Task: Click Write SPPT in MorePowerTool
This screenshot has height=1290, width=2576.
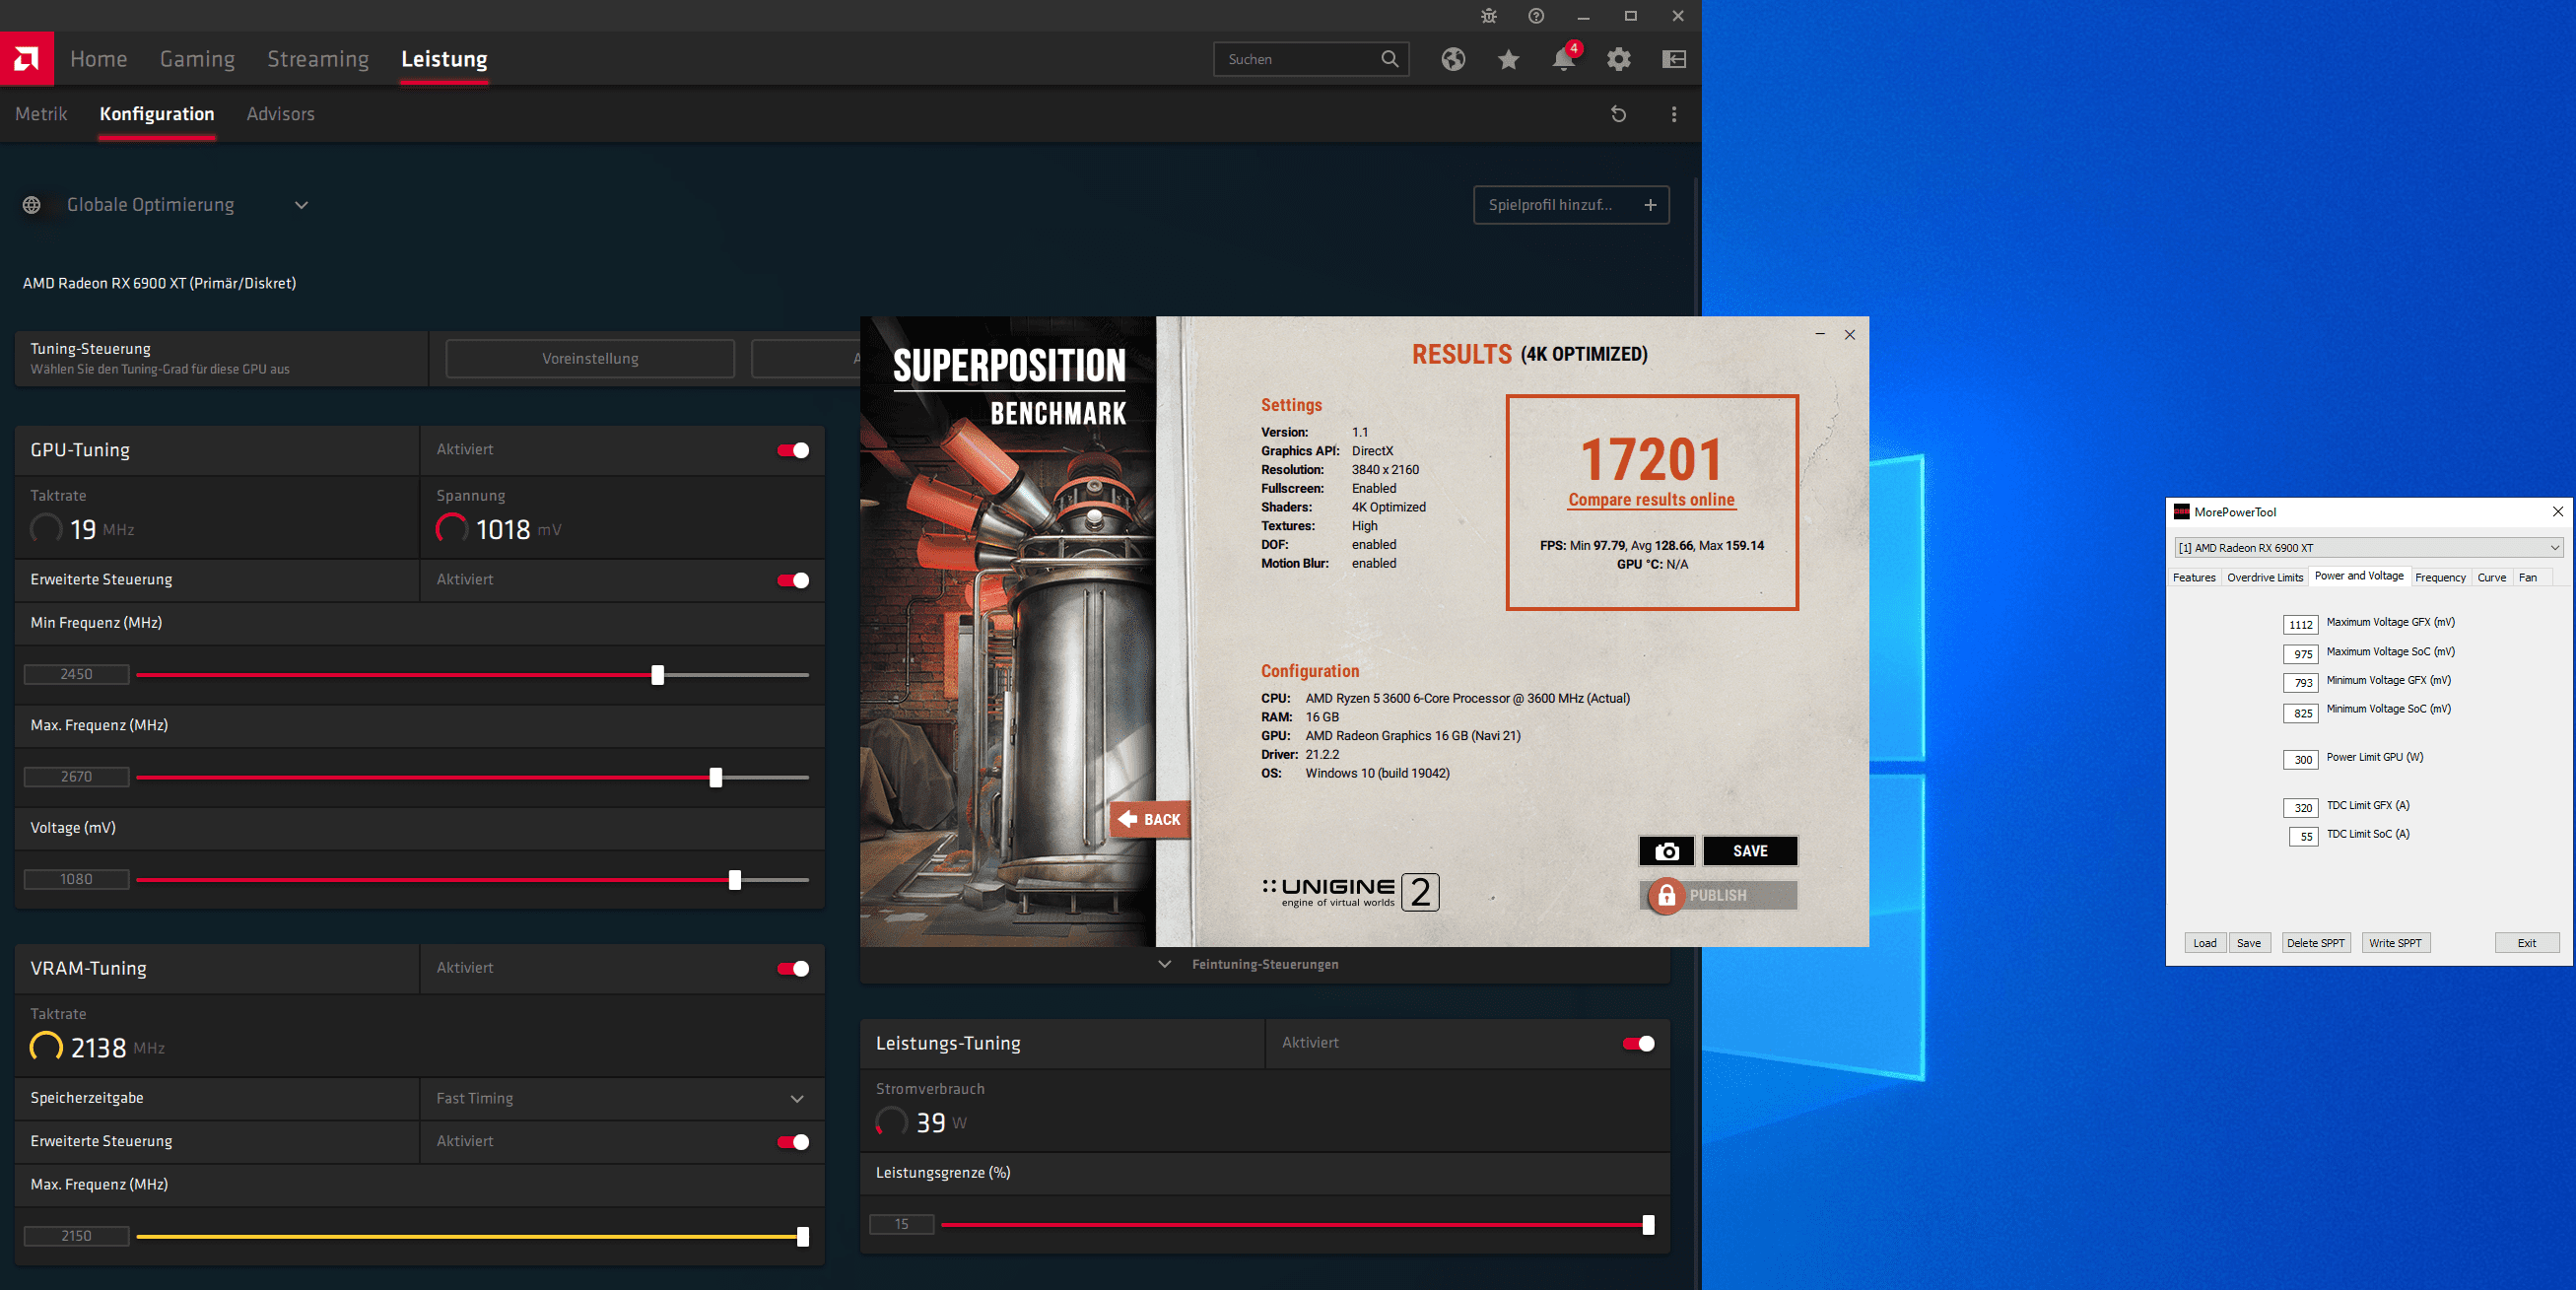Action: [x=2395, y=943]
